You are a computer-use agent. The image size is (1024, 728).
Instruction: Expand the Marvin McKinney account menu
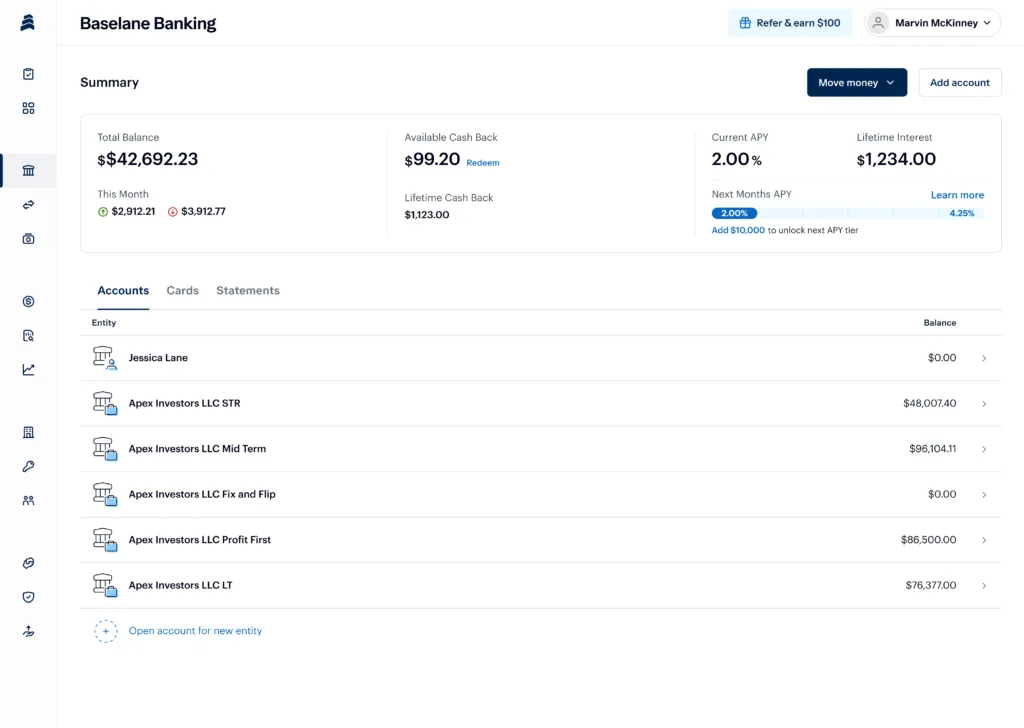931,22
